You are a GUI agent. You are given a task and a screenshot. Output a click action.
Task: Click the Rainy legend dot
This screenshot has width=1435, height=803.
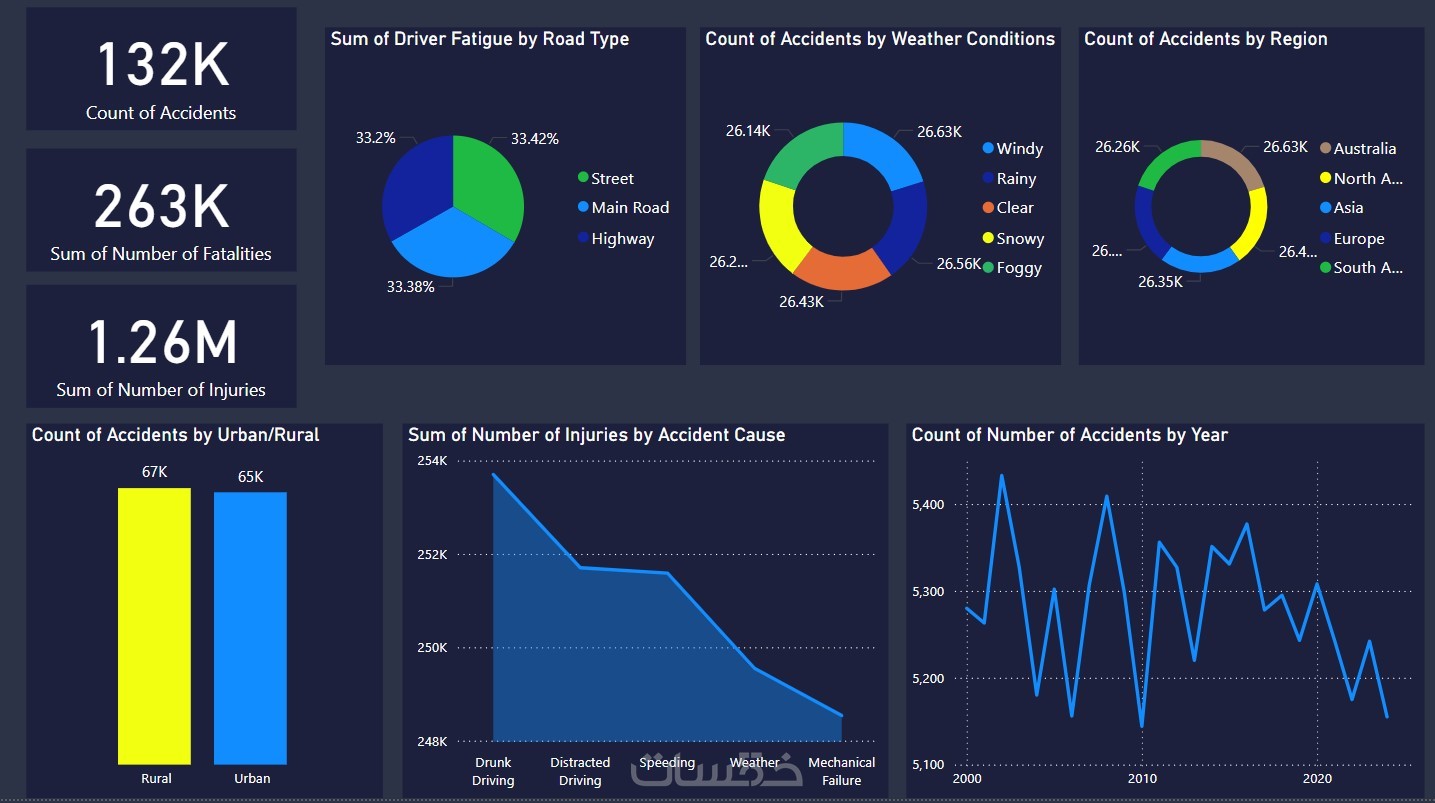click(x=988, y=178)
